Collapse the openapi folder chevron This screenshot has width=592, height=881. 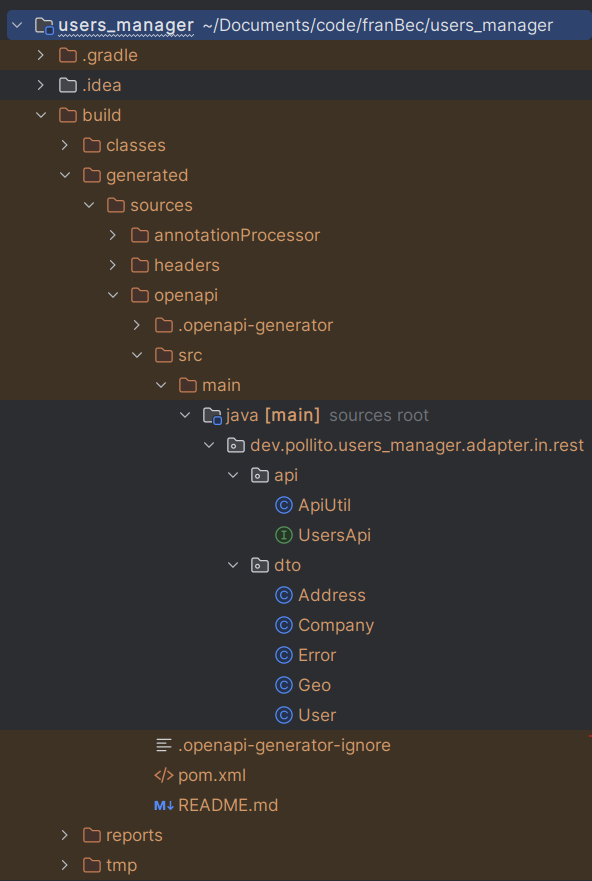coord(112,295)
